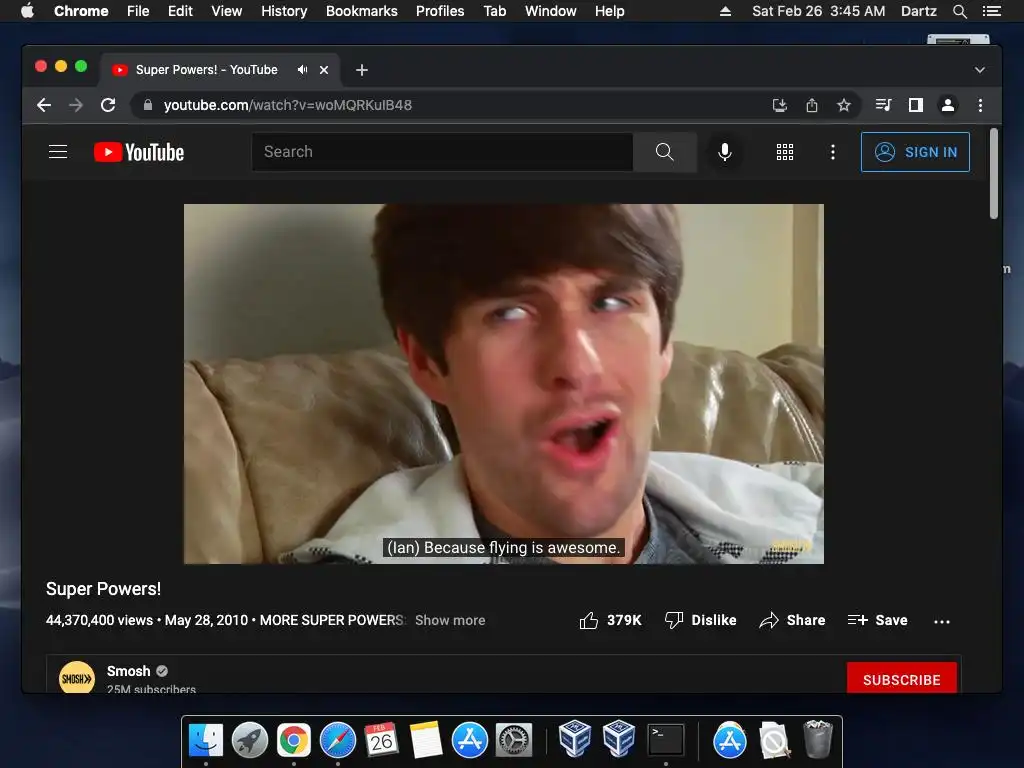Open the View menu
Screen dimensions: 1024x768
point(227,11)
